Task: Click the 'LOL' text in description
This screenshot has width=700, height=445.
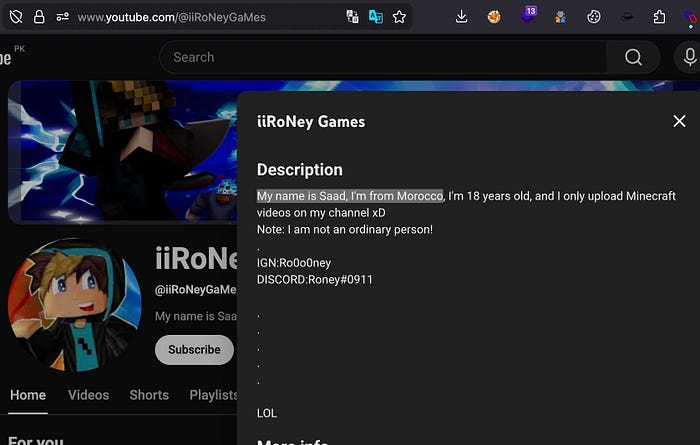Action: coord(267,413)
